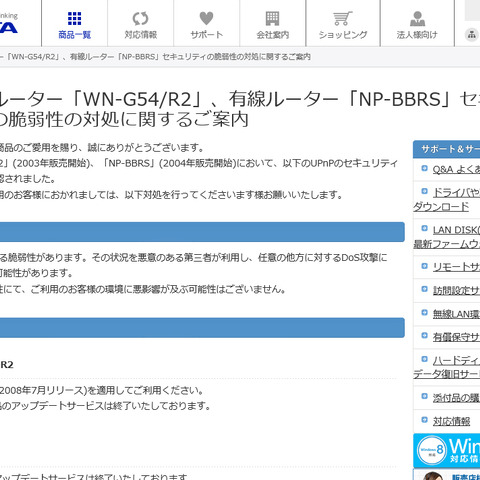Viewport: 480px width, 480px height.
Task: Click the Windows 8 対応情報 banner
Action: coord(447,451)
